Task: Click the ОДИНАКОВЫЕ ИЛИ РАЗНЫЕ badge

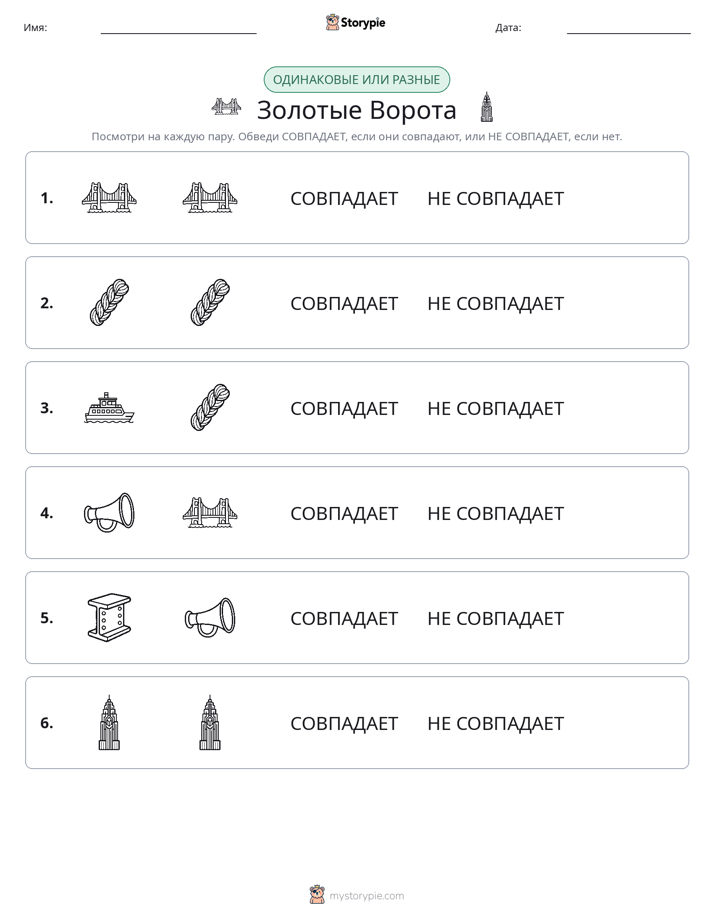Action: coord(356,80)
